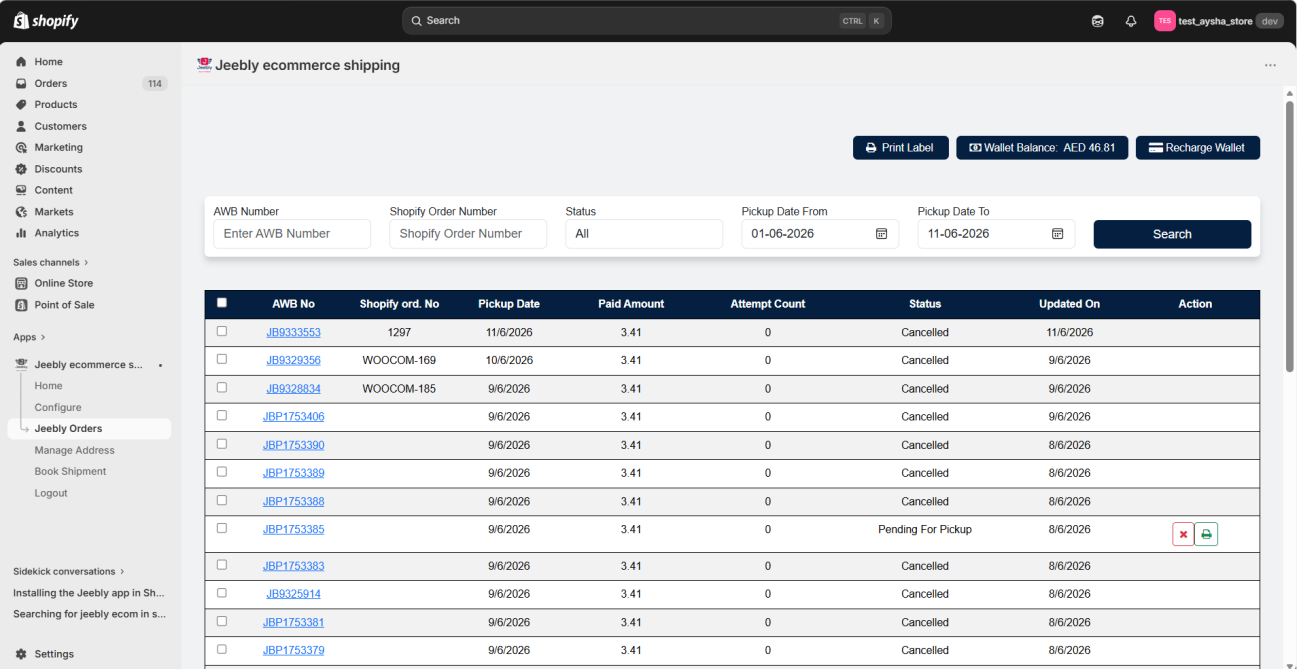Toggle the select-all checkbox in table header
Screen dimensions: 1299x669
pos(222,303)
